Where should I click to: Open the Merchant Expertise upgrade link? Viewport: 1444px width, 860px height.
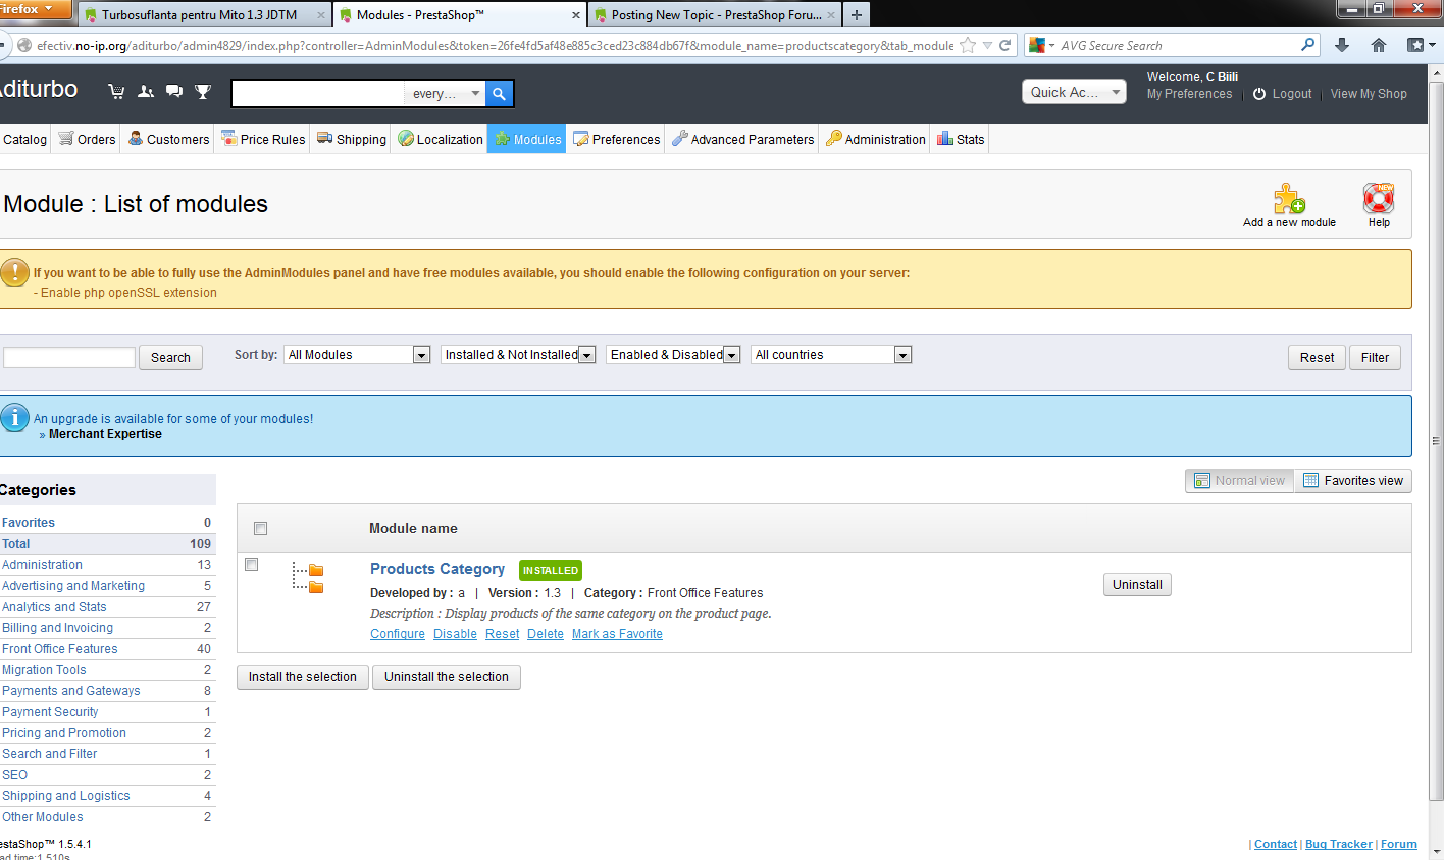[x=105, y=434]
